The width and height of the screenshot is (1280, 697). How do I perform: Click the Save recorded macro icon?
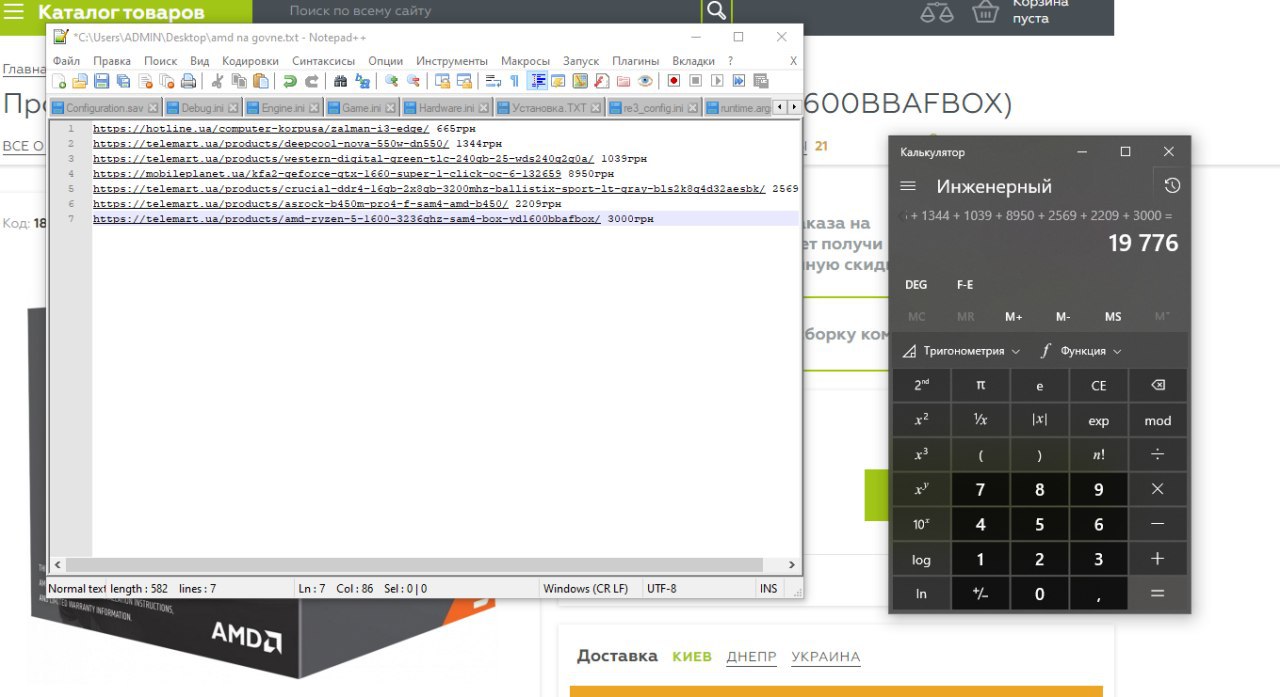pos(761,81)
